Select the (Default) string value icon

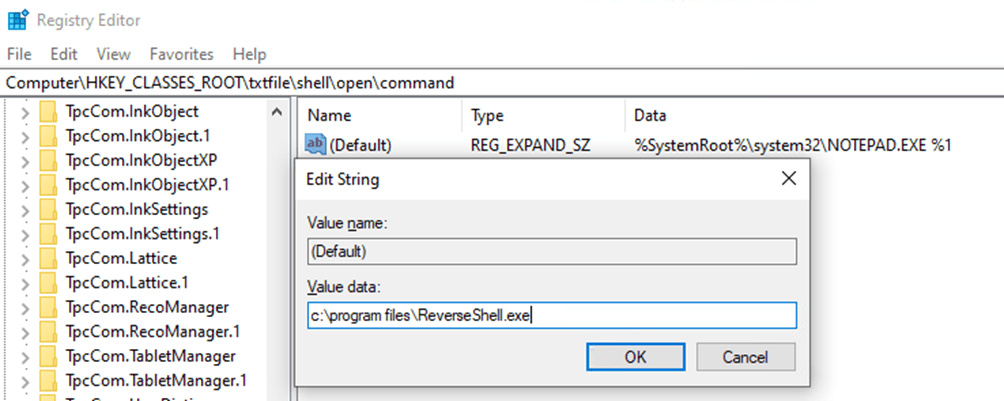pos(315,145)
